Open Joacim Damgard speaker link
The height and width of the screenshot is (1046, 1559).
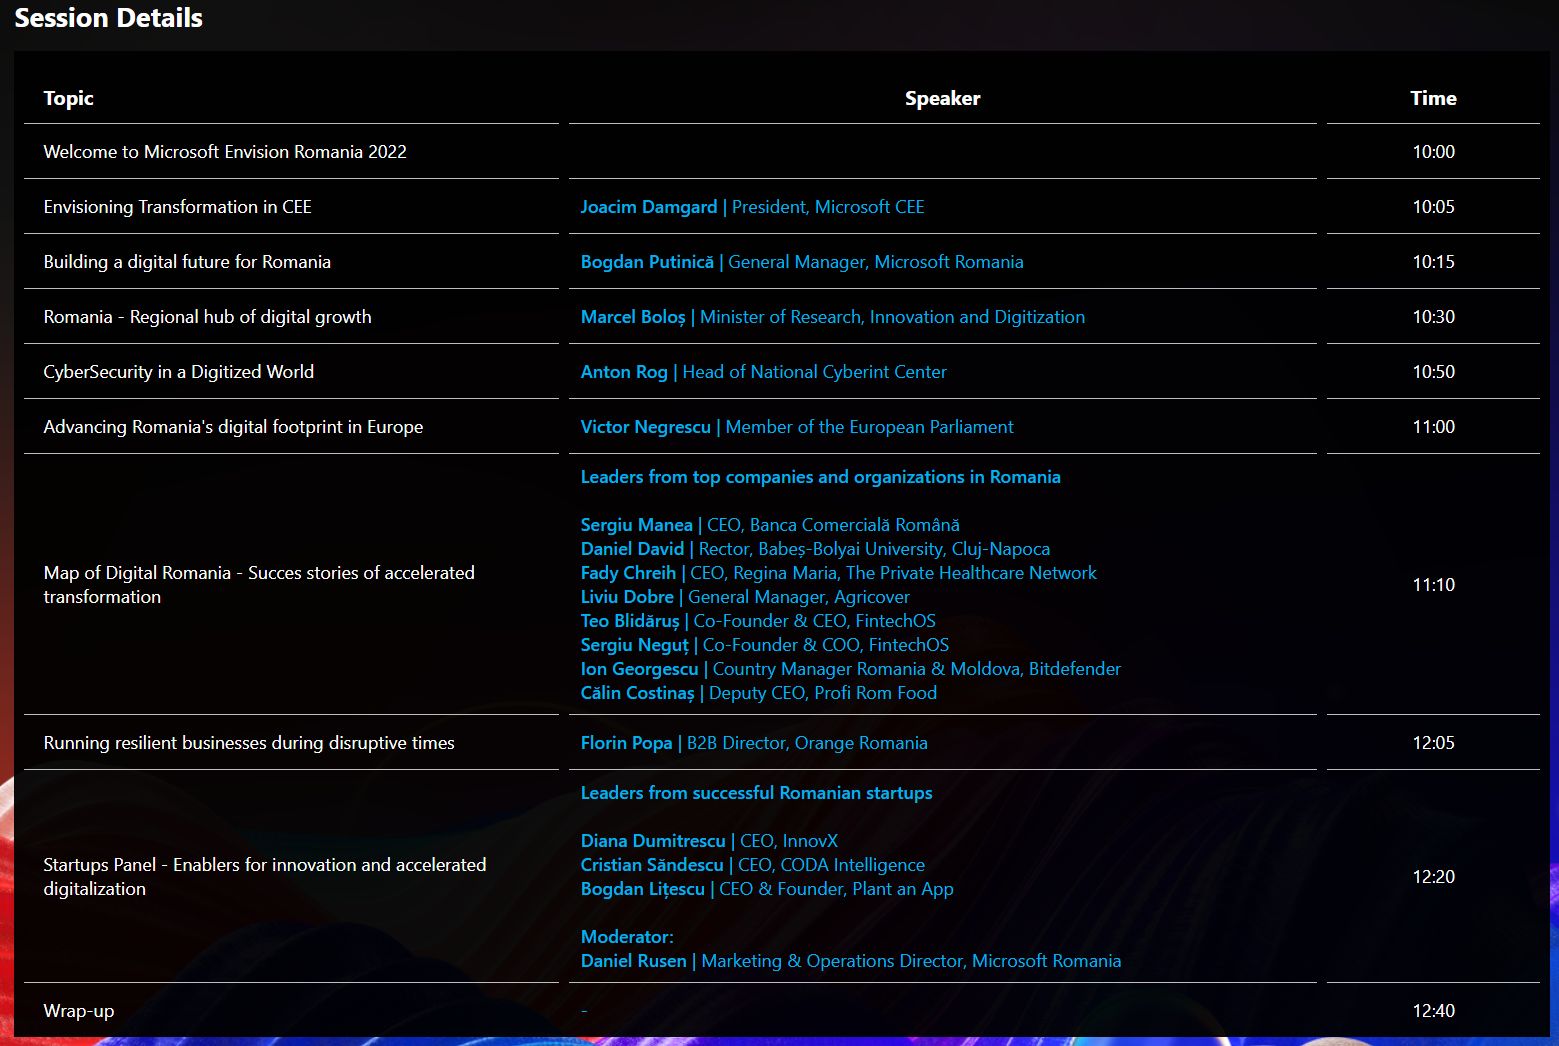(x=752, y=207)
